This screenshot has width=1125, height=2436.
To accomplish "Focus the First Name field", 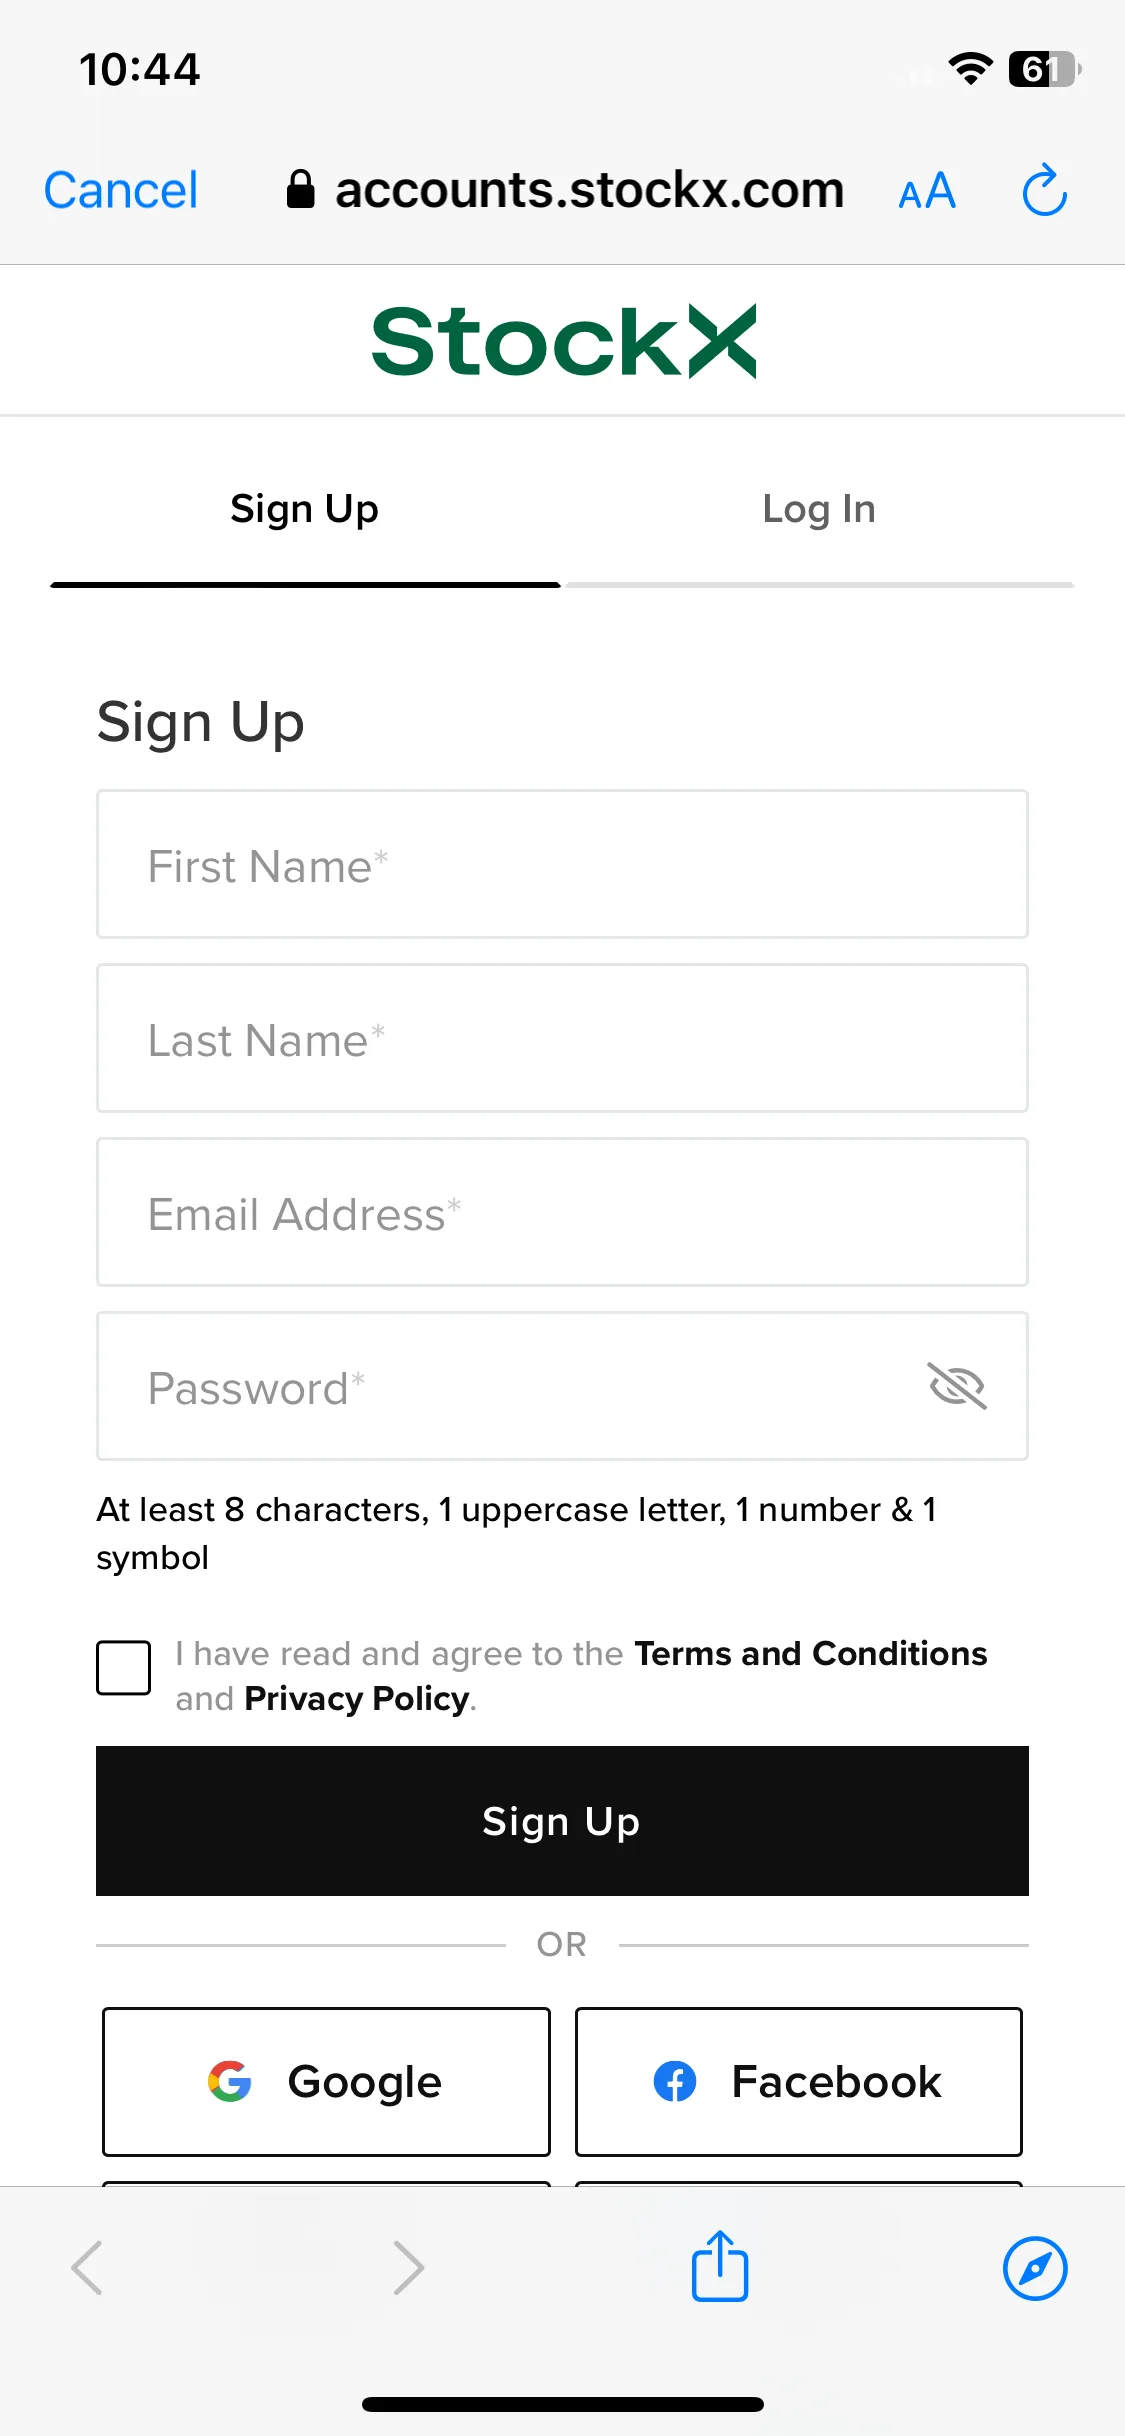I will 562,864.
